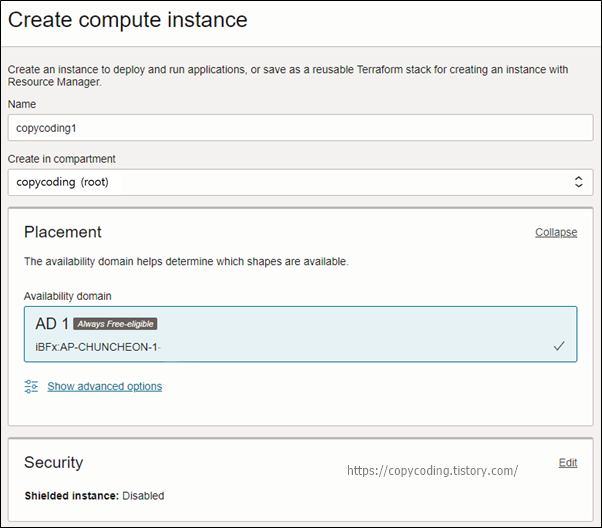Image resolution: width=602 pixels, height=528 pixels.
Task: Click the advanced options sliders icon
Action: tap(31, 386)
